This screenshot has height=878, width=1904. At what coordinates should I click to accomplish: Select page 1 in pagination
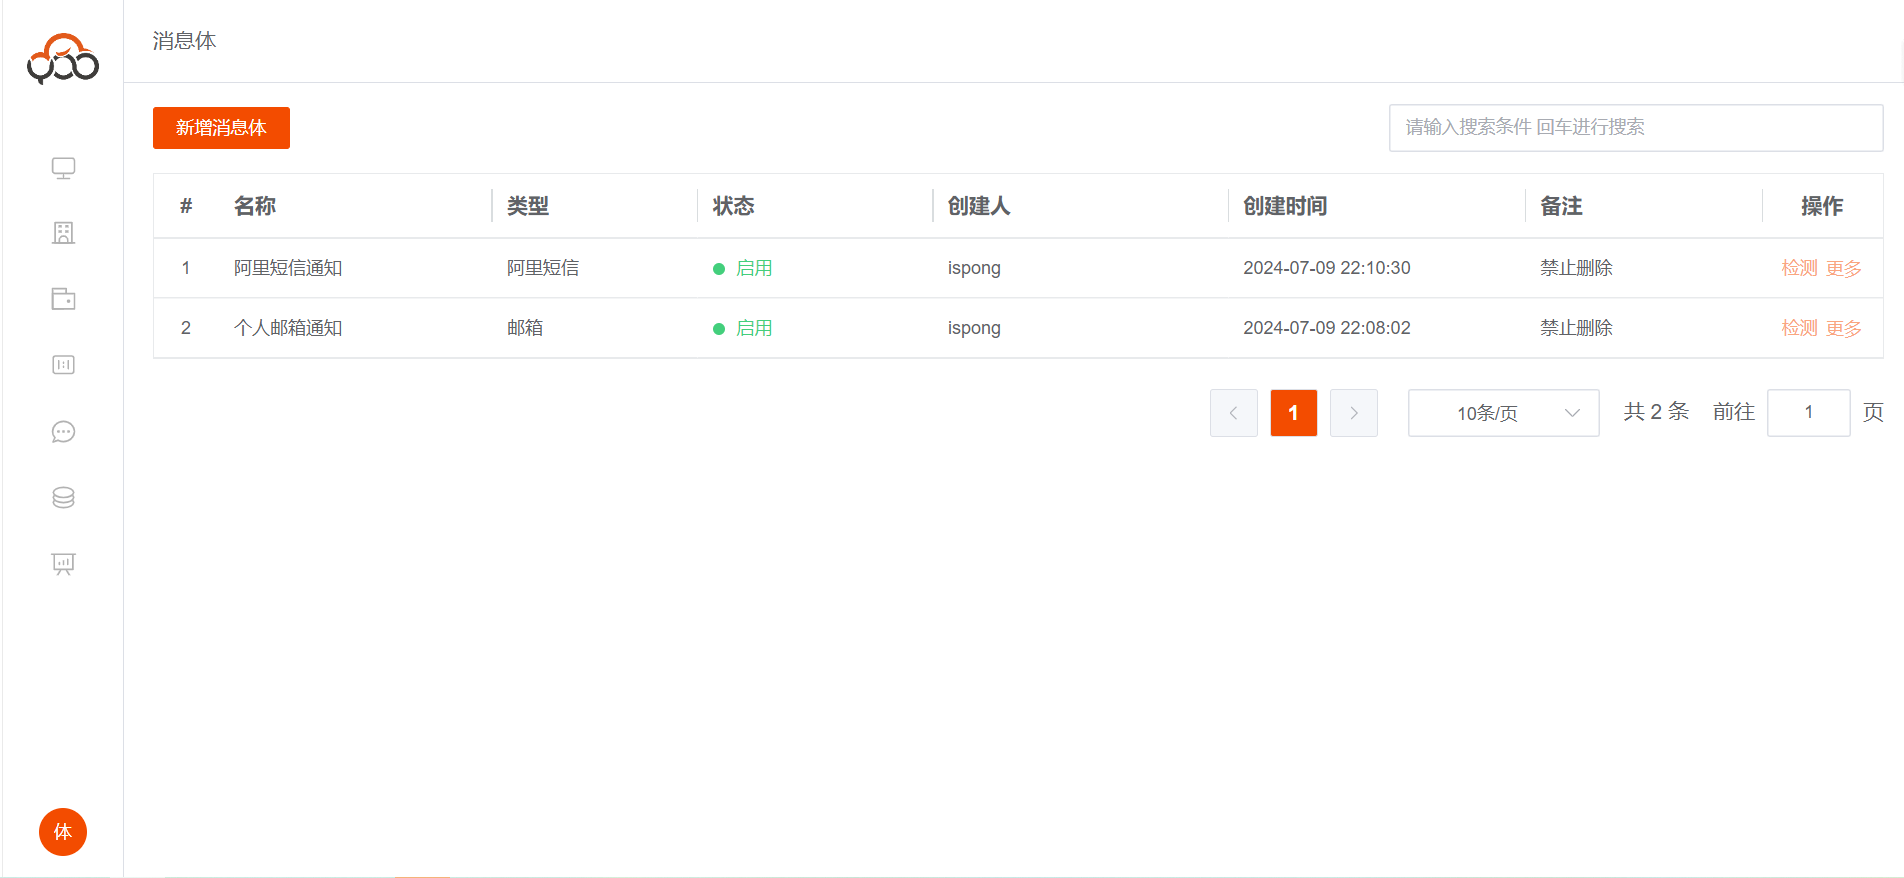[1293, 413]
